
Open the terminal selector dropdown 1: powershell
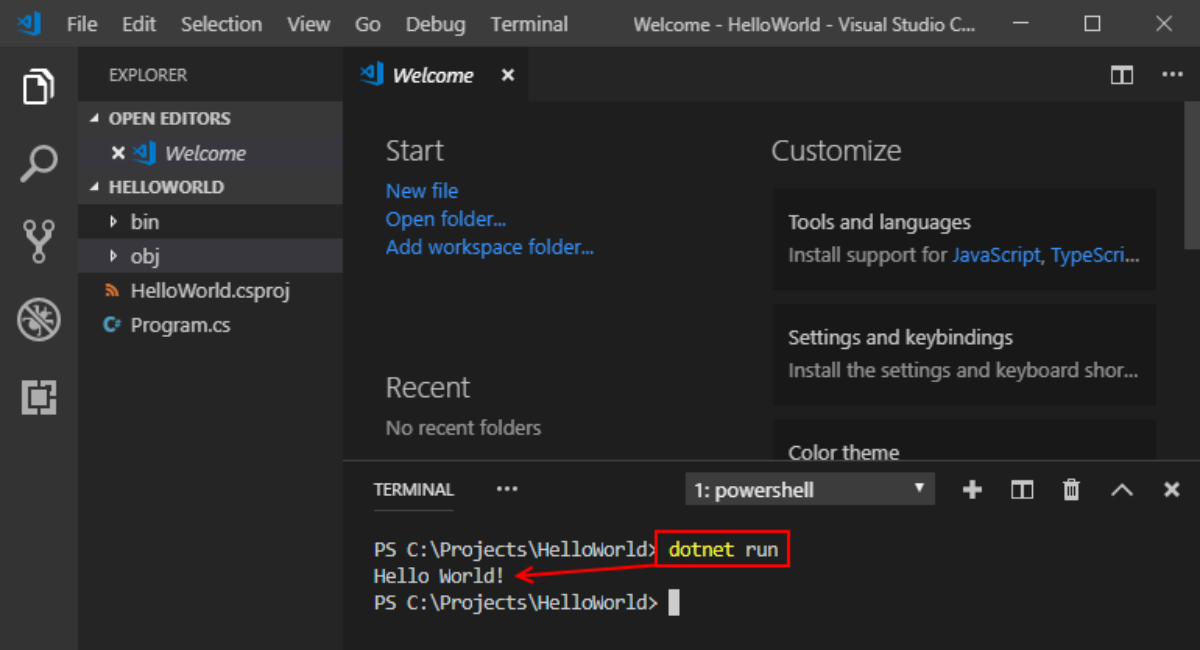(810, 490)
